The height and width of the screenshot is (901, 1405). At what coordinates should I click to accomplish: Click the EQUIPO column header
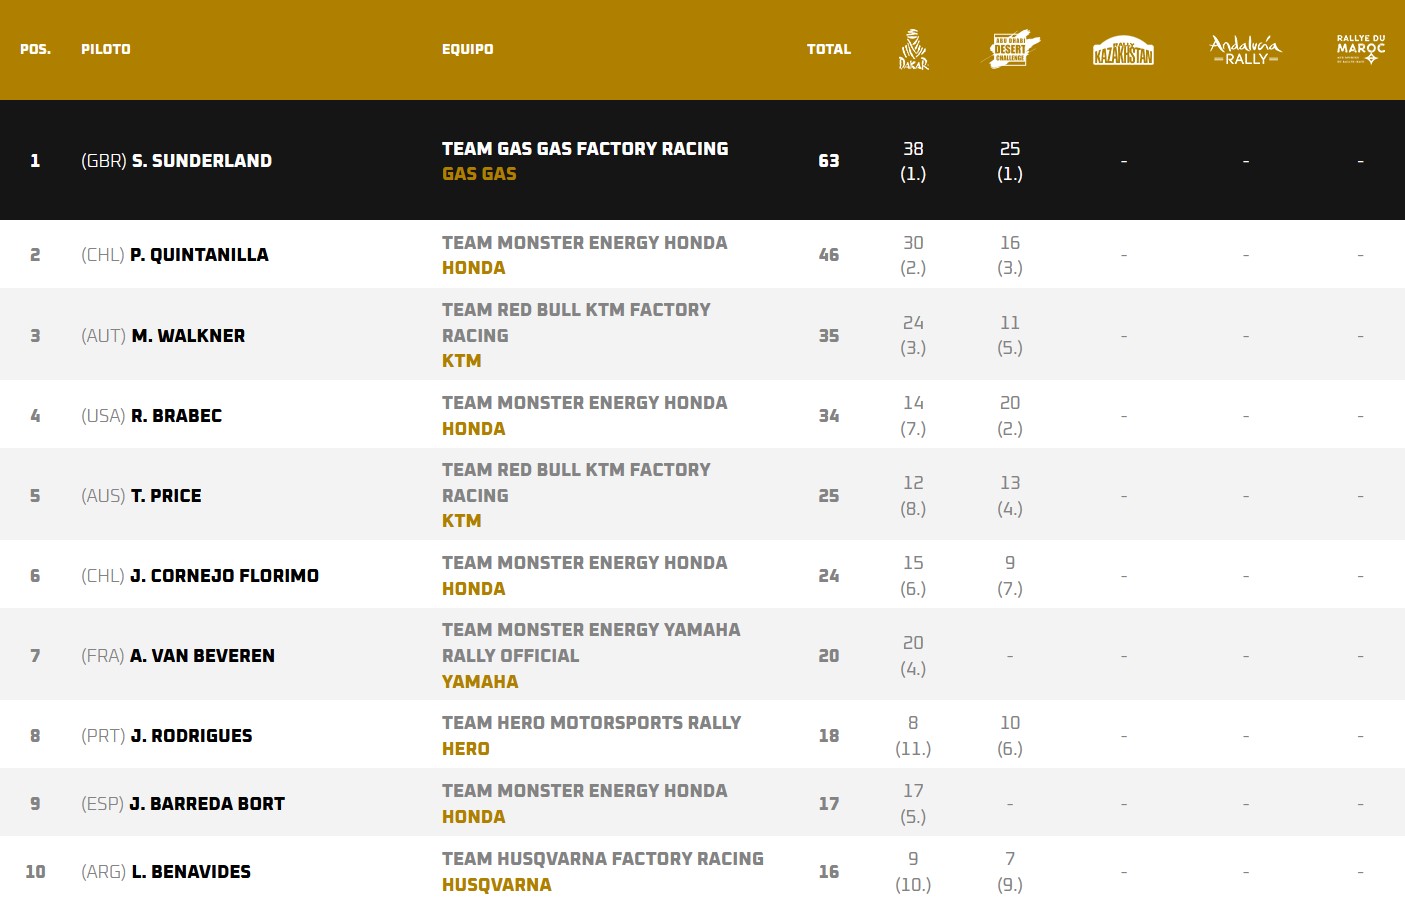(468, 49)
